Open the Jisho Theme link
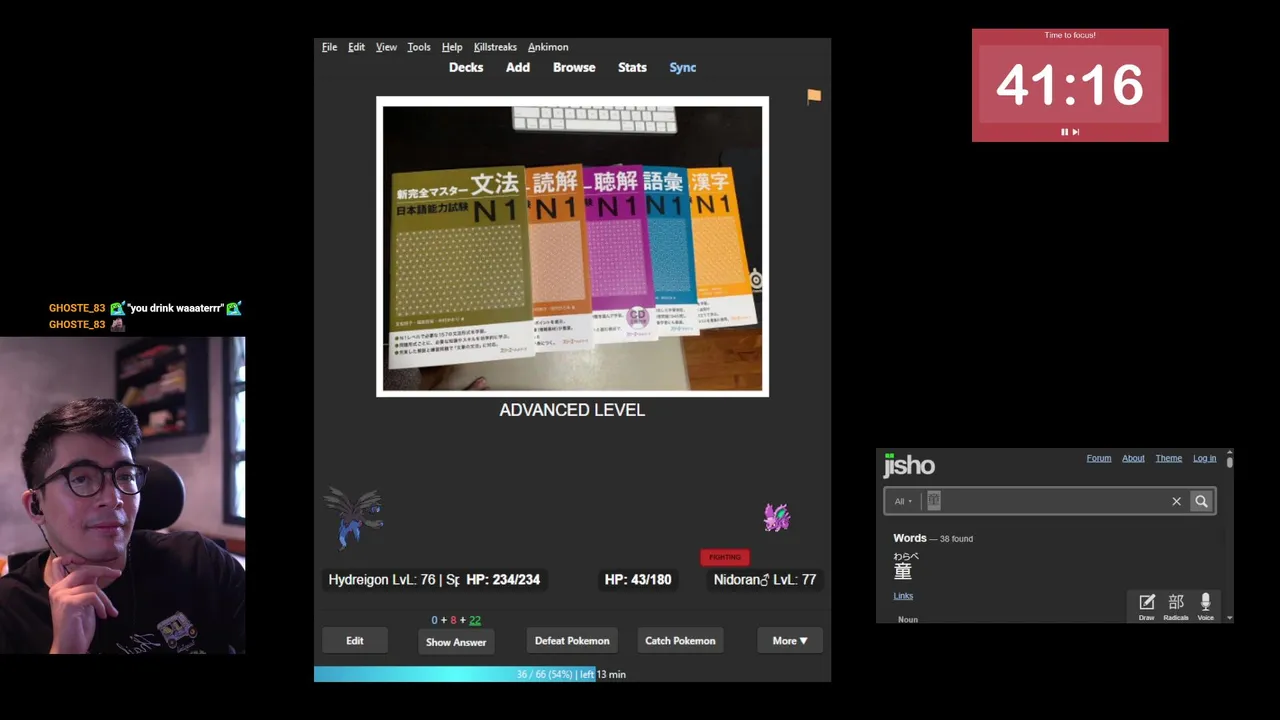Screen dimensions: 1280x720 pos(1169,458)
